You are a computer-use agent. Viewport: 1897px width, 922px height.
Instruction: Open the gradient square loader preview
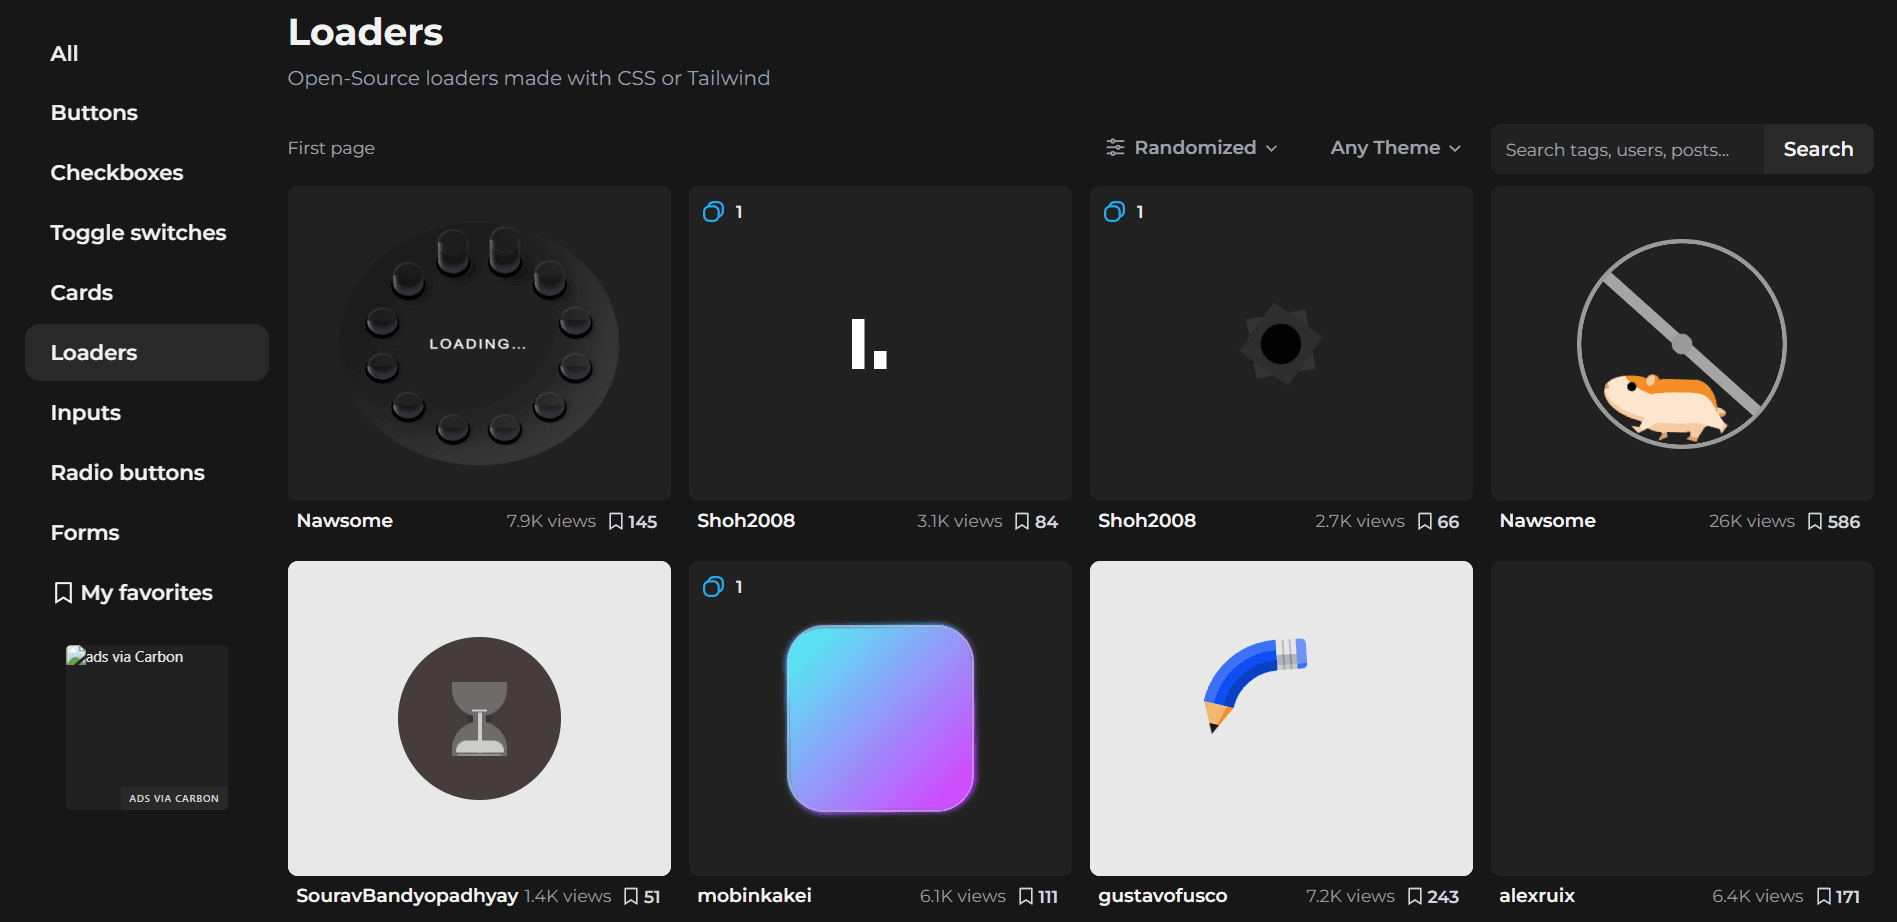point(880,718)
